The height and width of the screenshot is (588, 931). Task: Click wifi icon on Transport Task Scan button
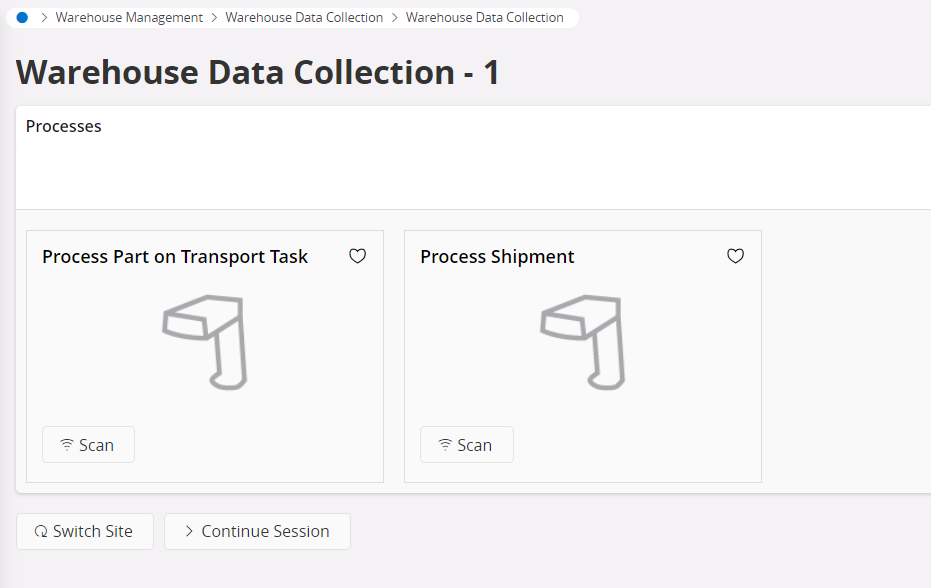pyautogui.click(x=67, y=444)
